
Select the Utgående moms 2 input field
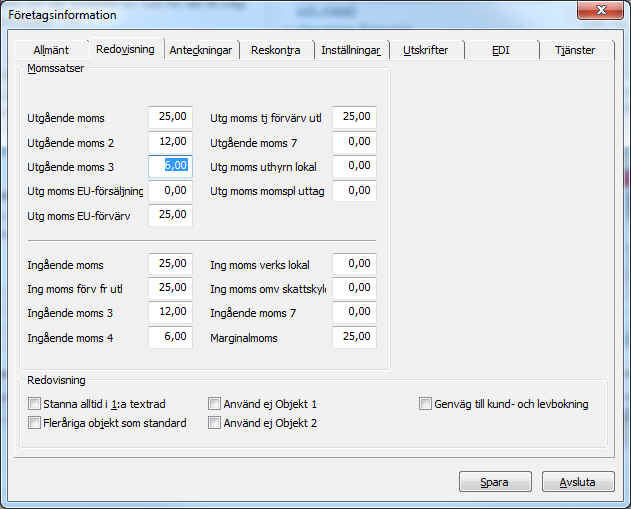click(170, 142)
